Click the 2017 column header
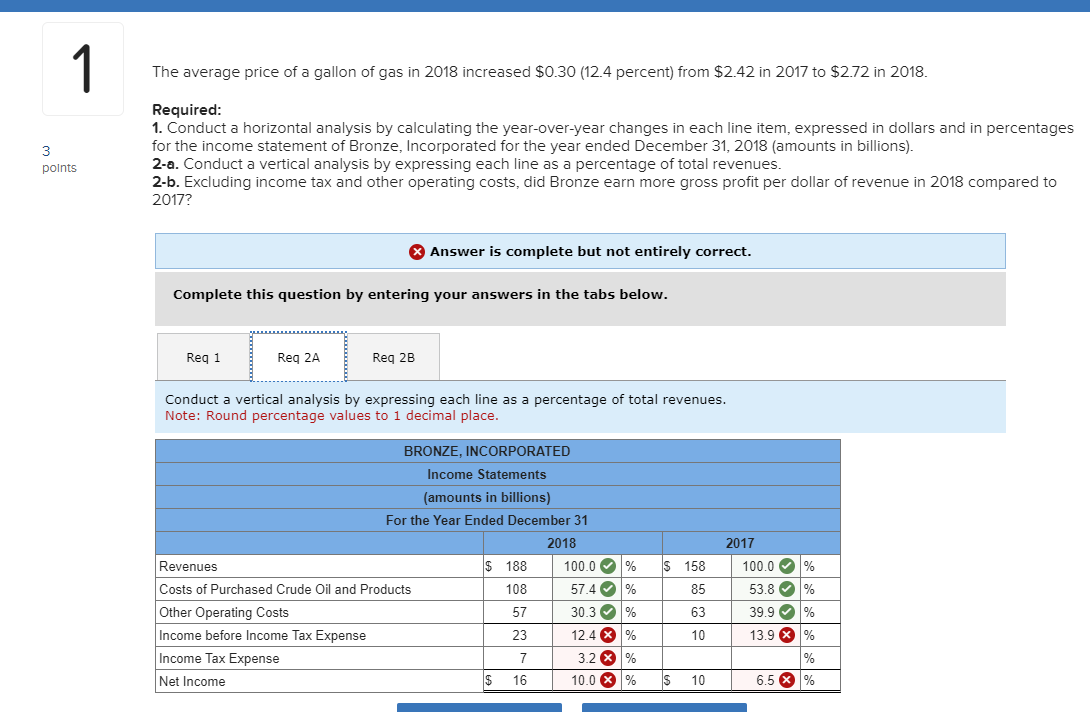Viewport: 1090px width, 712px height. point(740,543)
